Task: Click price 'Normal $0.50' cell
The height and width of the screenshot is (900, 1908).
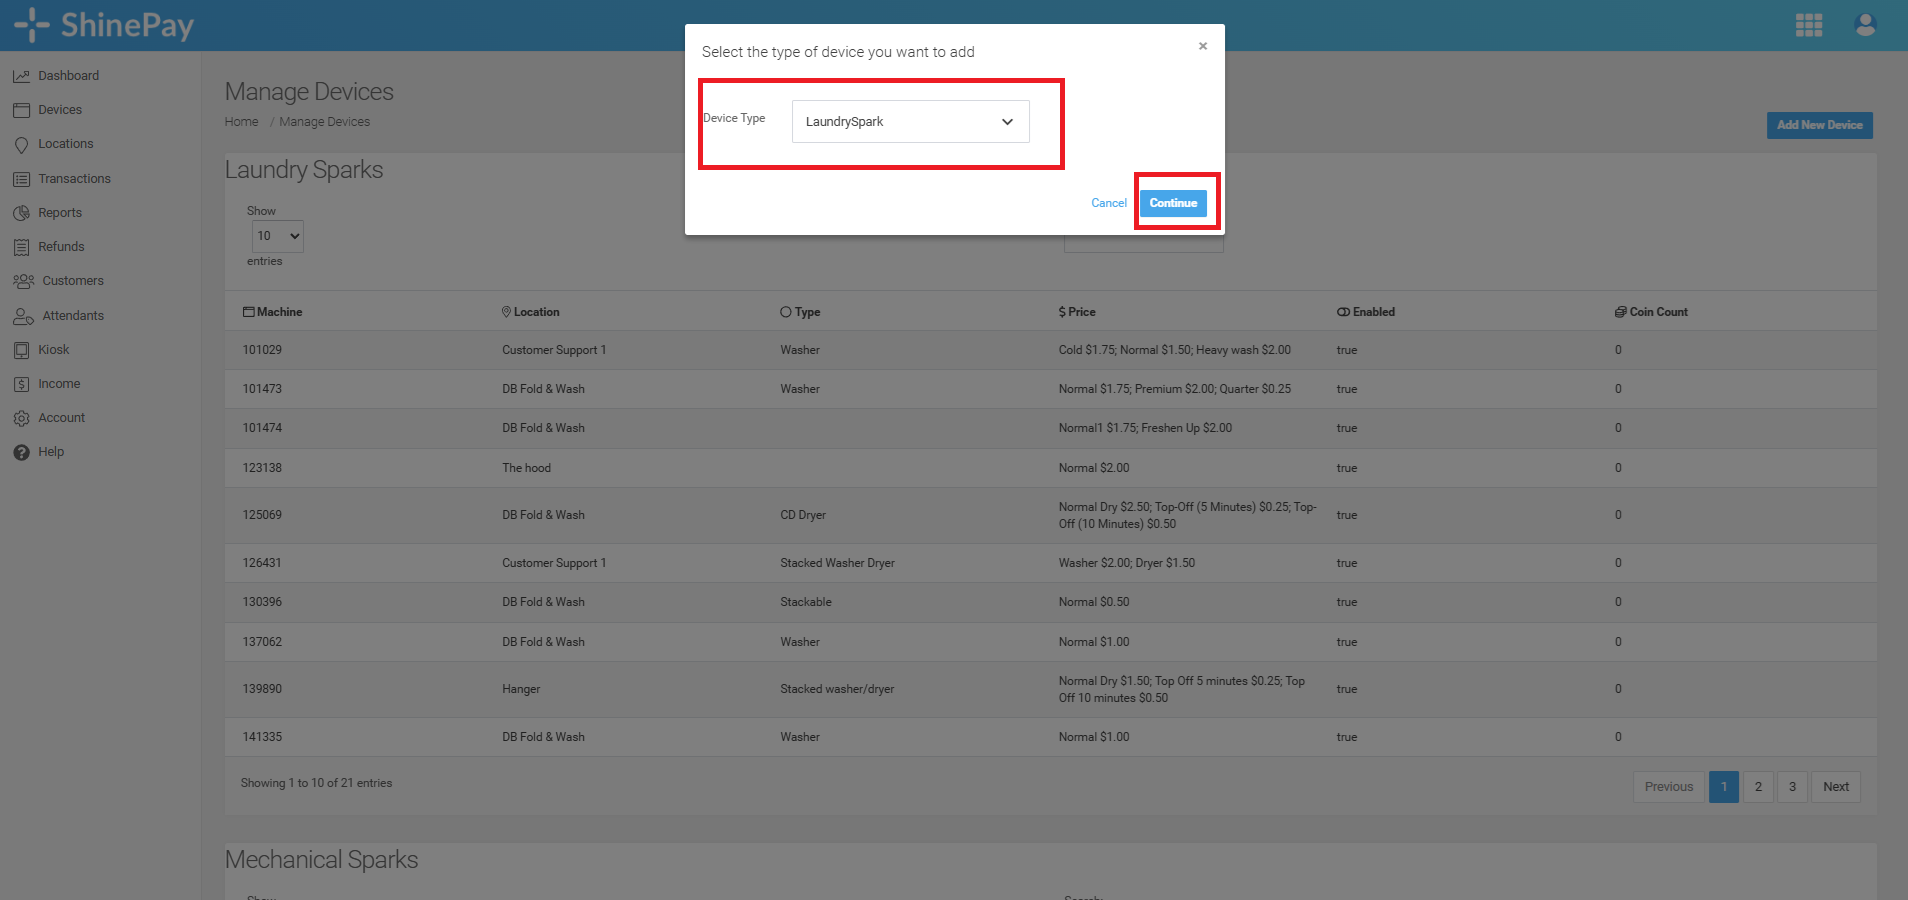Action: coord(1094,602)
